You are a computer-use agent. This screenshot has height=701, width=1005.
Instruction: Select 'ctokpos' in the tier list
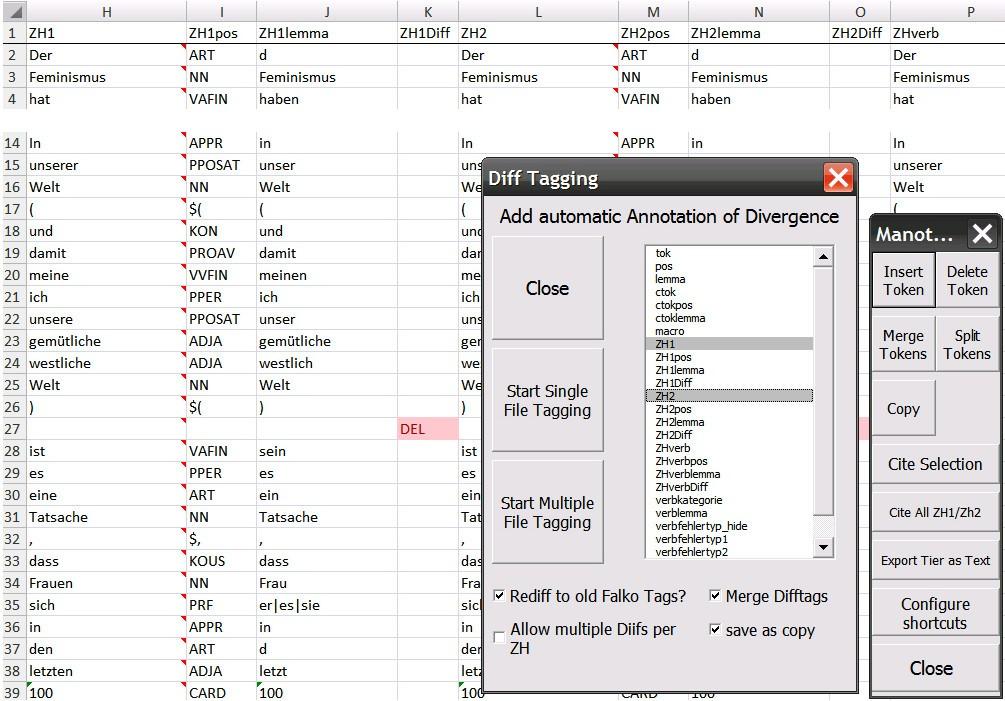pos(729,305)
